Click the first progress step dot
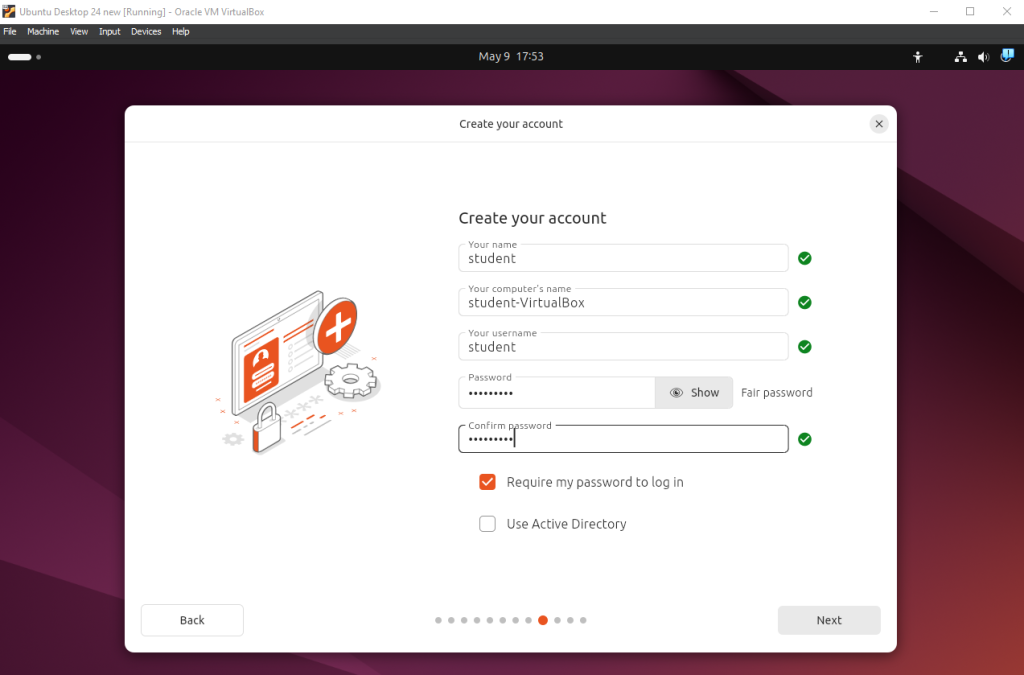This screenshot has width=1024, height=675. coord(438,620)
